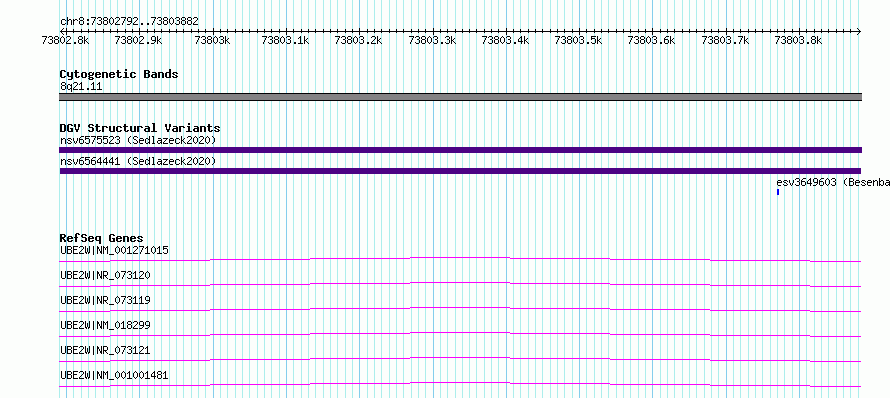Click the small blue esv3649603 variant marker
Image resolution: width=890 pixels, height=398 pixels.
pos(778,192)
